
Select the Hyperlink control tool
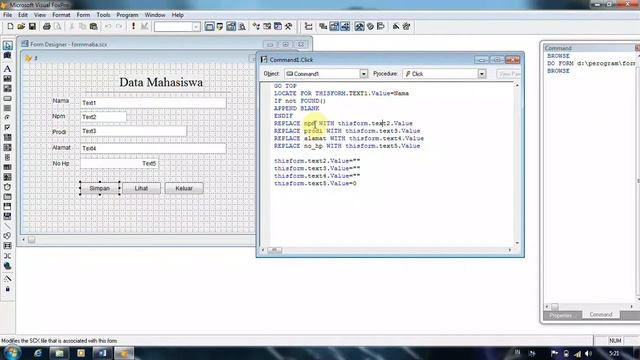(x=7, y=266)
